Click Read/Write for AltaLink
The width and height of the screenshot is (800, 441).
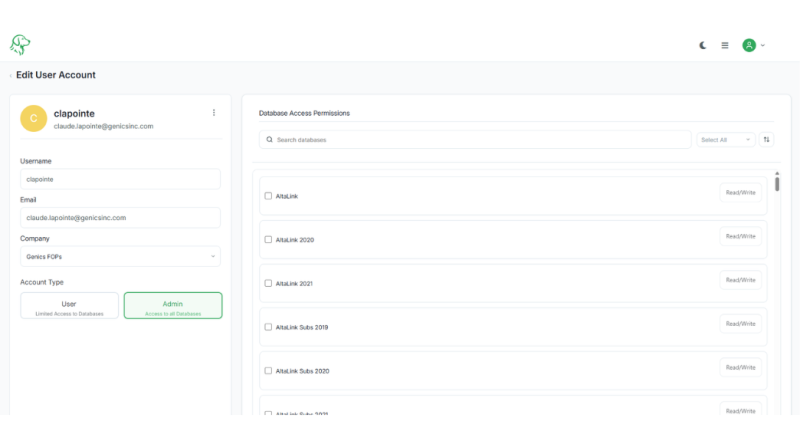point(740,193)
